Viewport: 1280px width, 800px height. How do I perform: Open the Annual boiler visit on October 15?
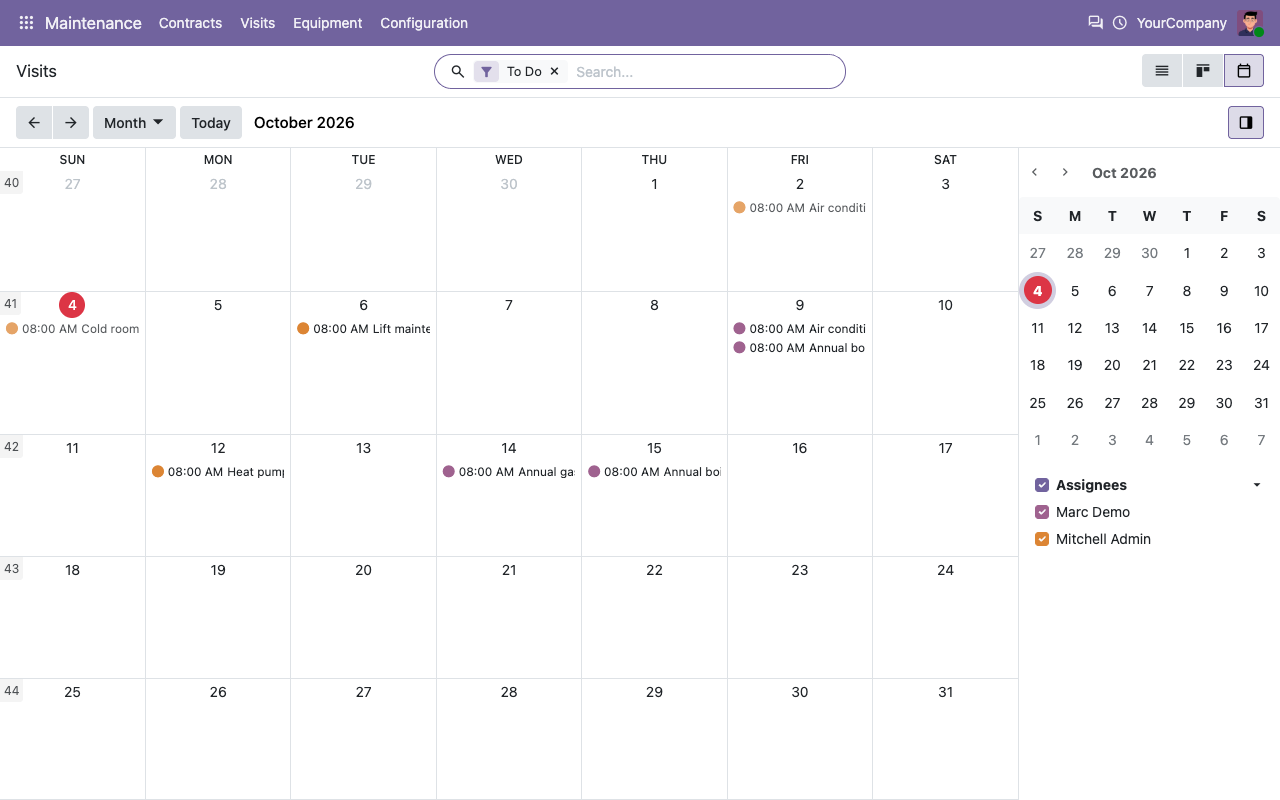tap(654, 472)
